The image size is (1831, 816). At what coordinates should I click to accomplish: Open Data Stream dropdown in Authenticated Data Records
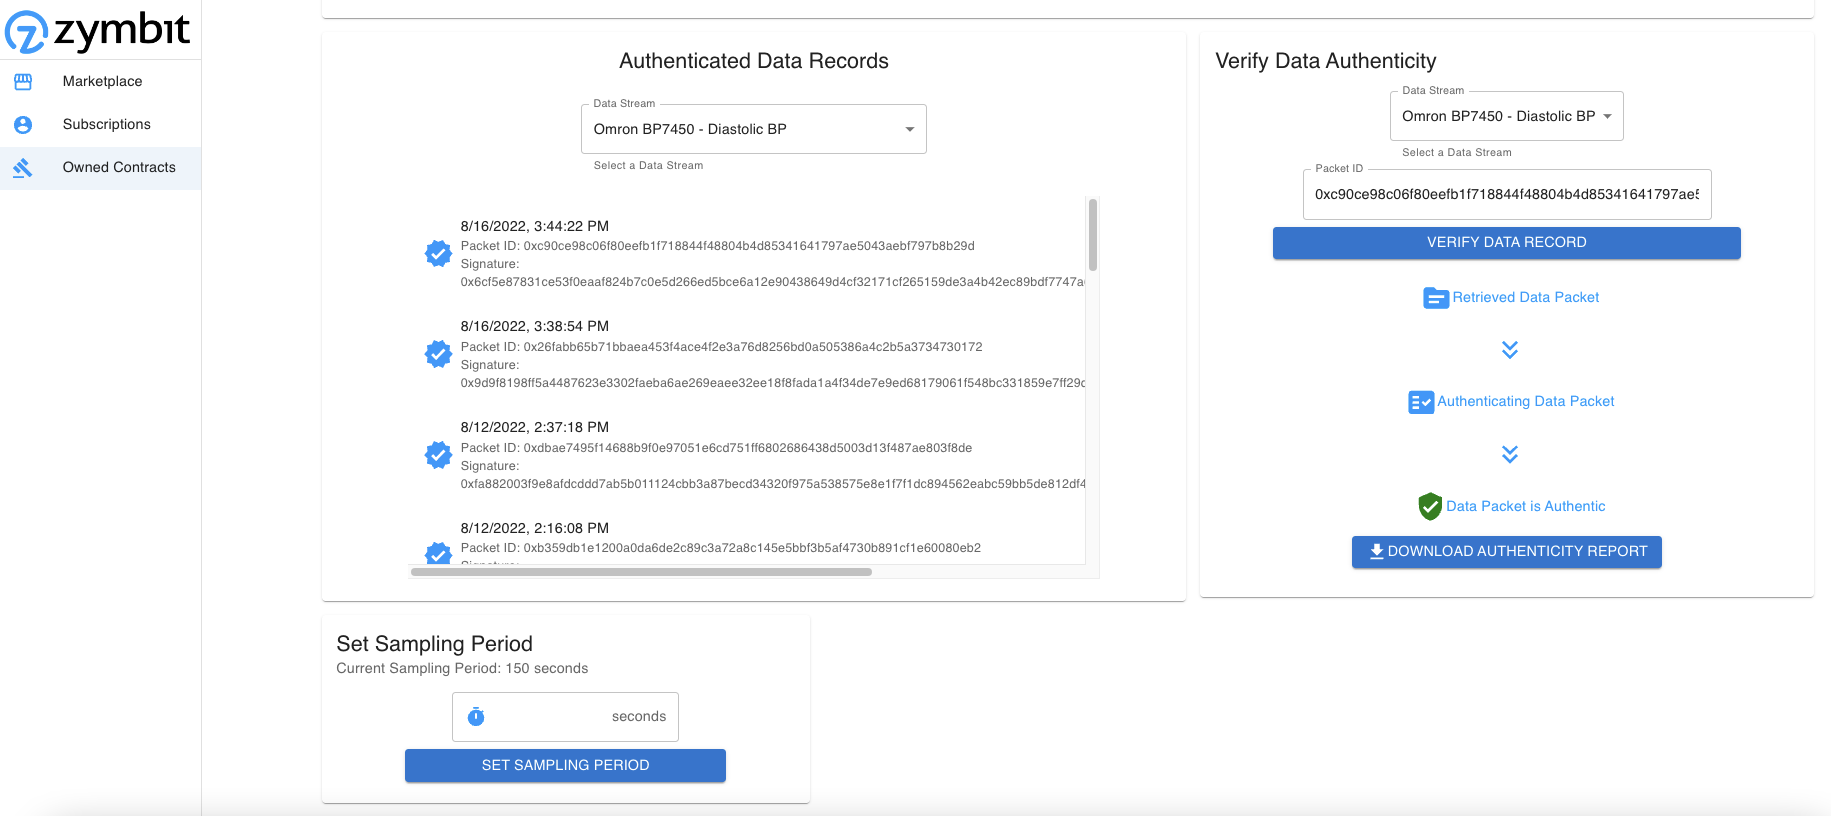[754, 129]
